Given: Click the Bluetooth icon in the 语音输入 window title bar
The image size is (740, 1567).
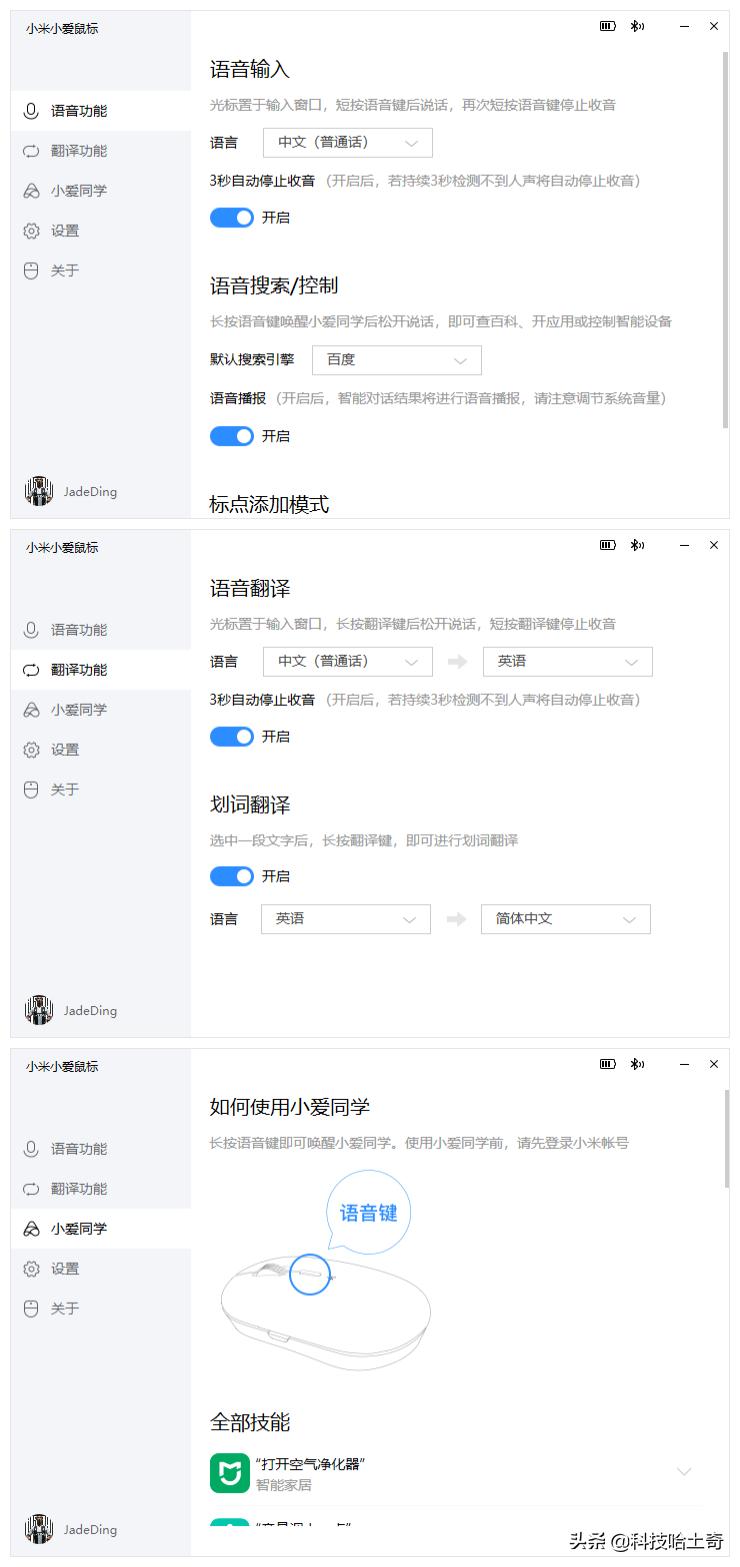Looking at the screenshot, I should click(x=637, y=26).
